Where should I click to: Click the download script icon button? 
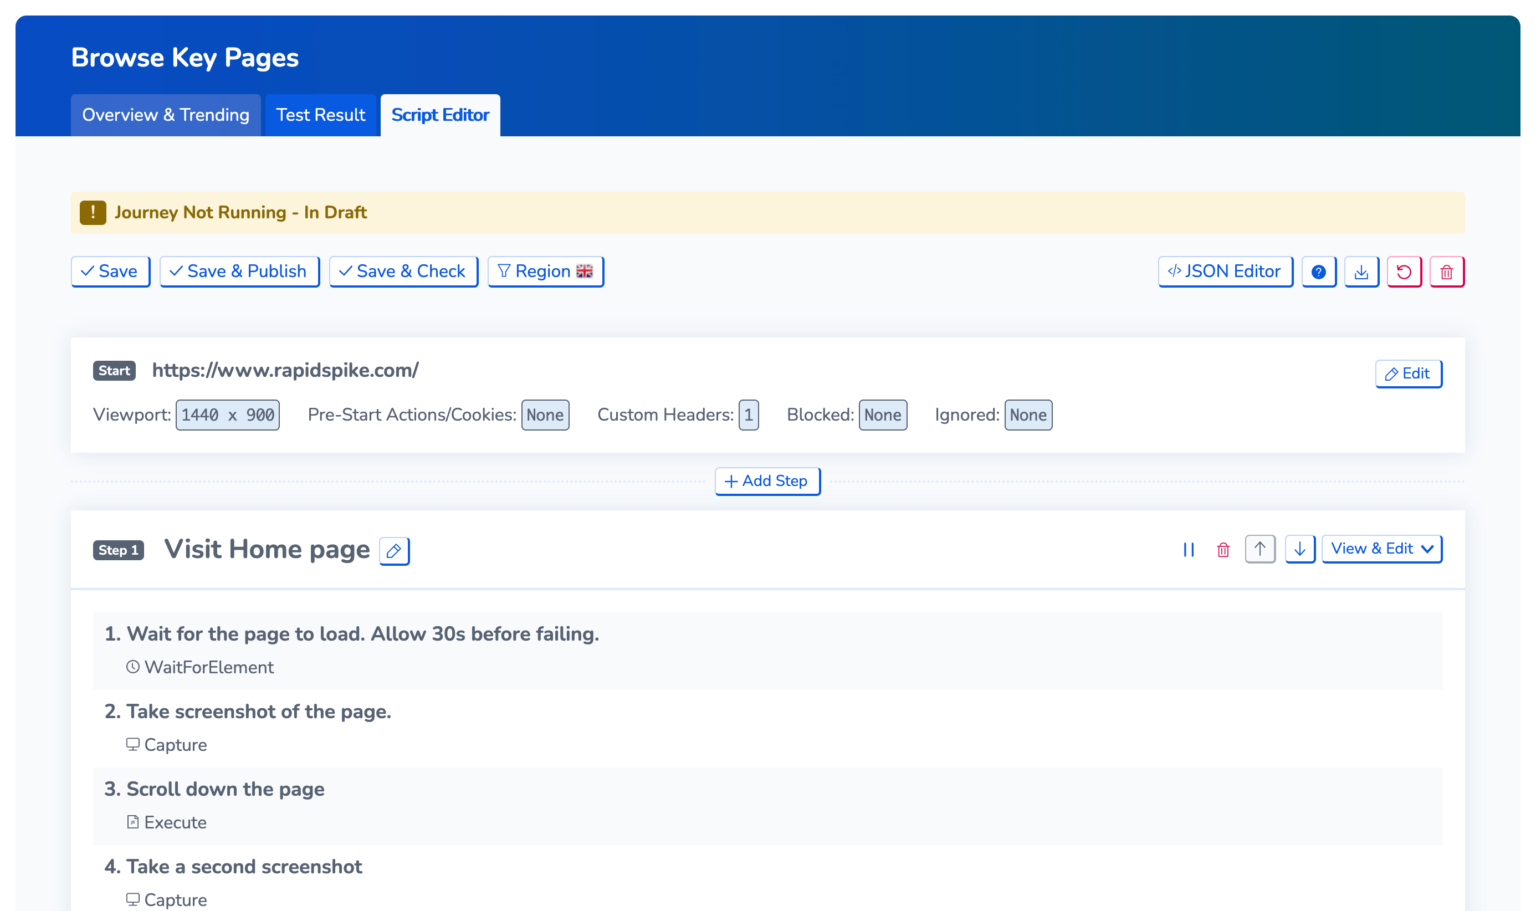pyautogui.click(x=1361, y=272)
